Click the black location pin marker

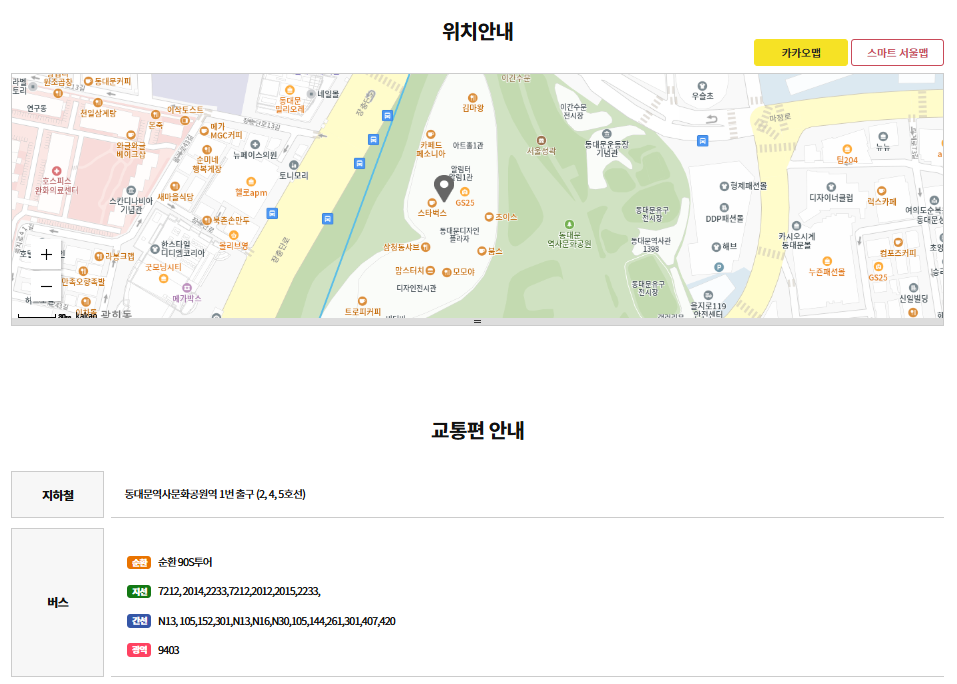(444, 185)
